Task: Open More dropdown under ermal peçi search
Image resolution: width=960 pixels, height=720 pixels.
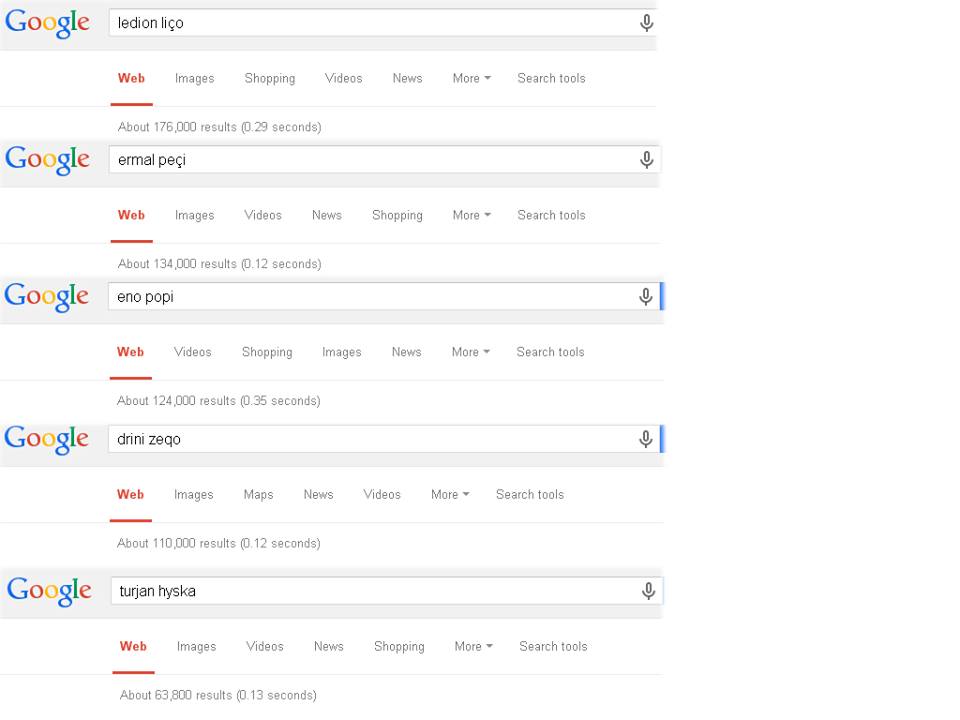Action: click(x=471, y=216)
